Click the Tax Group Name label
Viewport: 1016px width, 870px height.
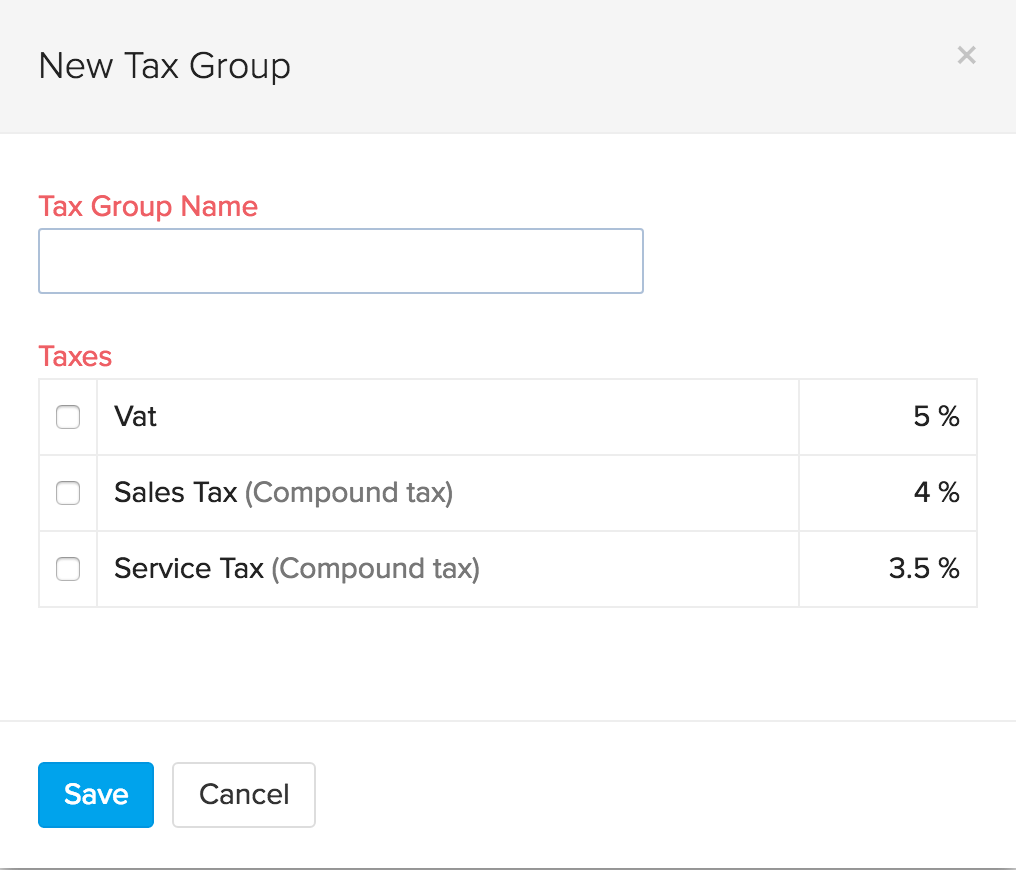tap(147, 206)
